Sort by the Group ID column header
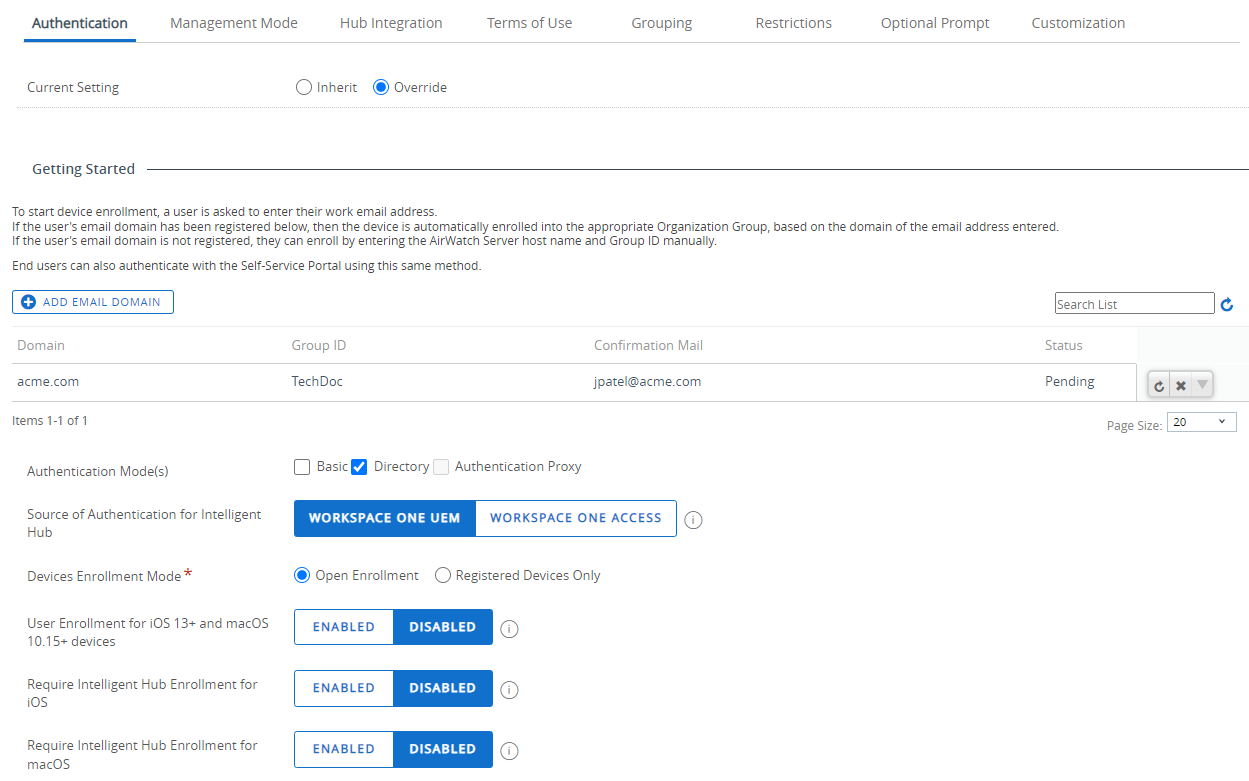 pos(319,345)
